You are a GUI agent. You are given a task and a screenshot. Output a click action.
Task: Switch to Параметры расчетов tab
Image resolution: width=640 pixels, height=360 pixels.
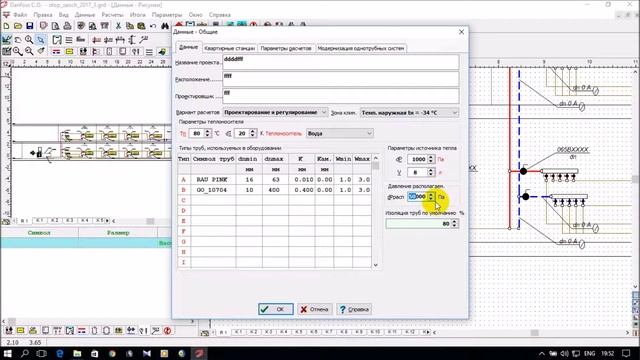point(286,48)
